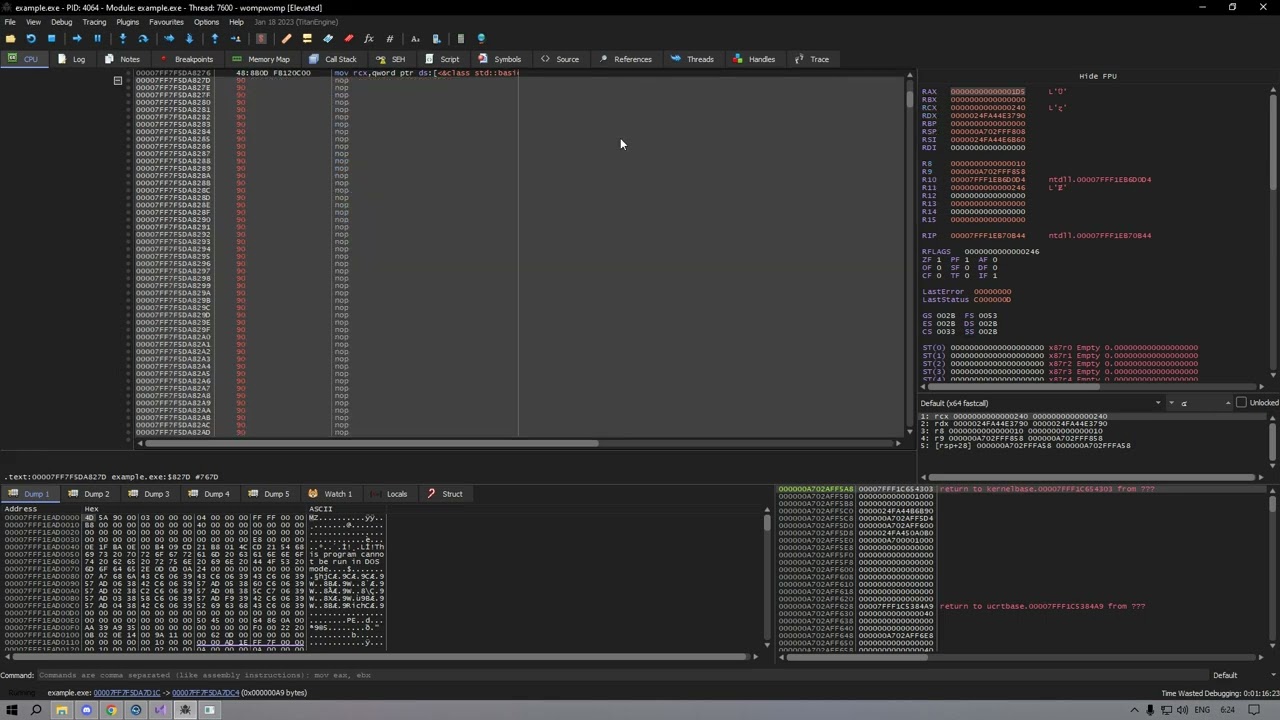Screen dimensions: 1280x720
Task: Open Chrome from the taskbar
Action: pyautogui.click(x=111, y=710)
